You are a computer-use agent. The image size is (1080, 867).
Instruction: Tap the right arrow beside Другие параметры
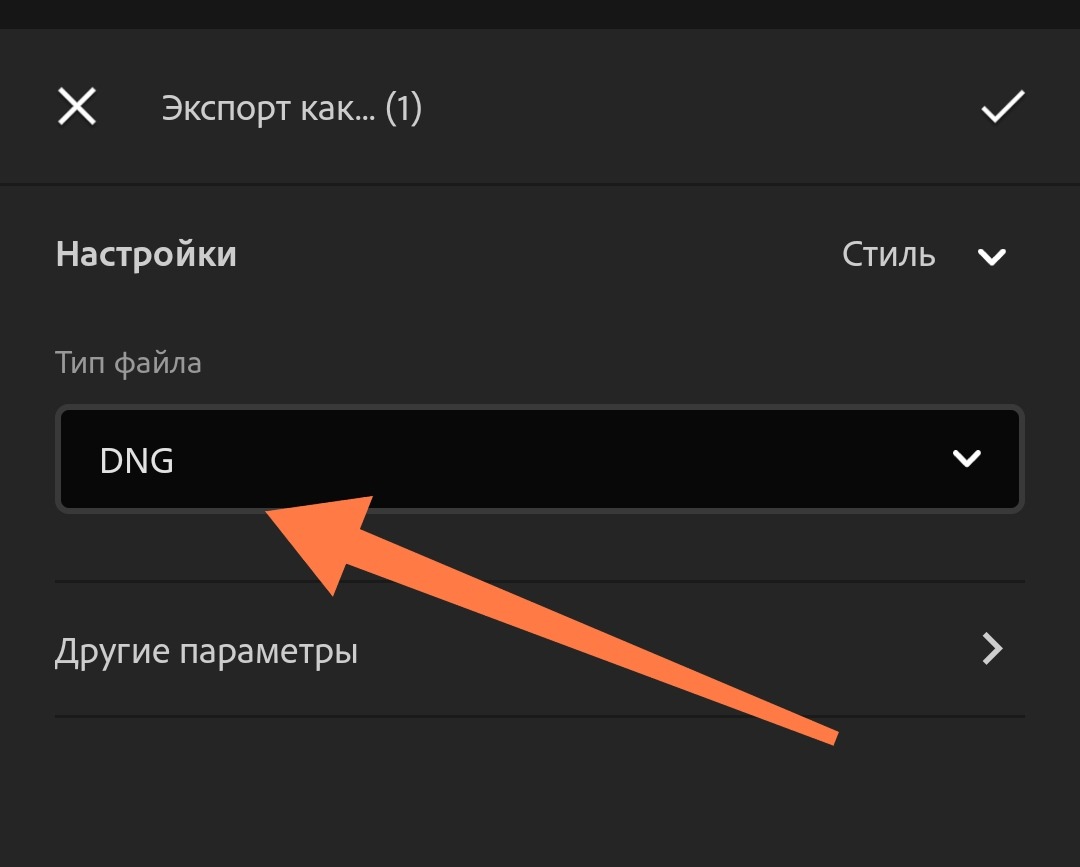pyautogui.click(x=992, y=649)
